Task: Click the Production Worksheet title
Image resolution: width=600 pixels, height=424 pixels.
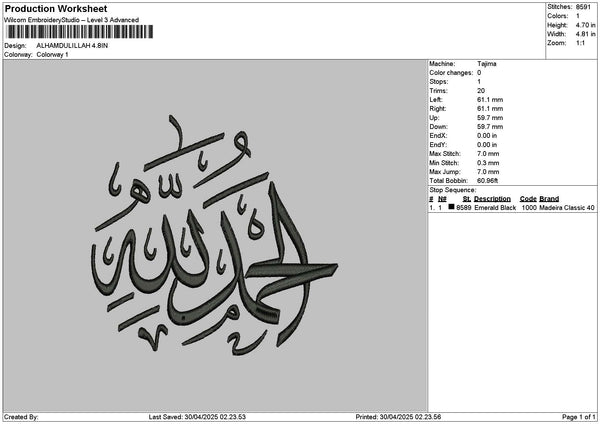Action: click(56, 8)
